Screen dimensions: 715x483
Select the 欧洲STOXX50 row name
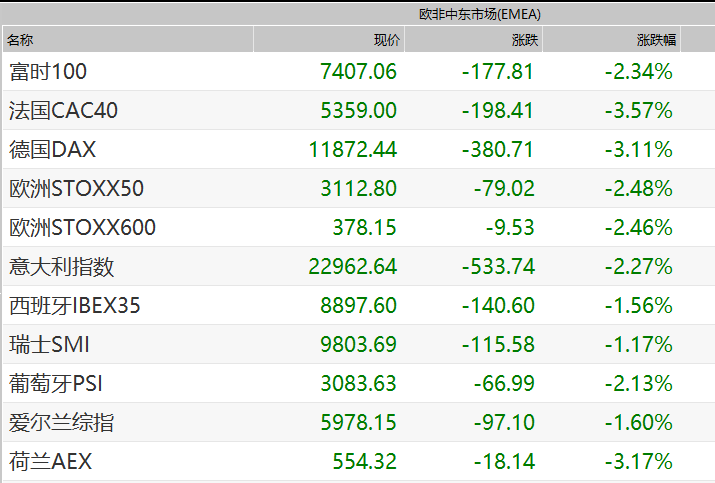click(x=76, y=188)
